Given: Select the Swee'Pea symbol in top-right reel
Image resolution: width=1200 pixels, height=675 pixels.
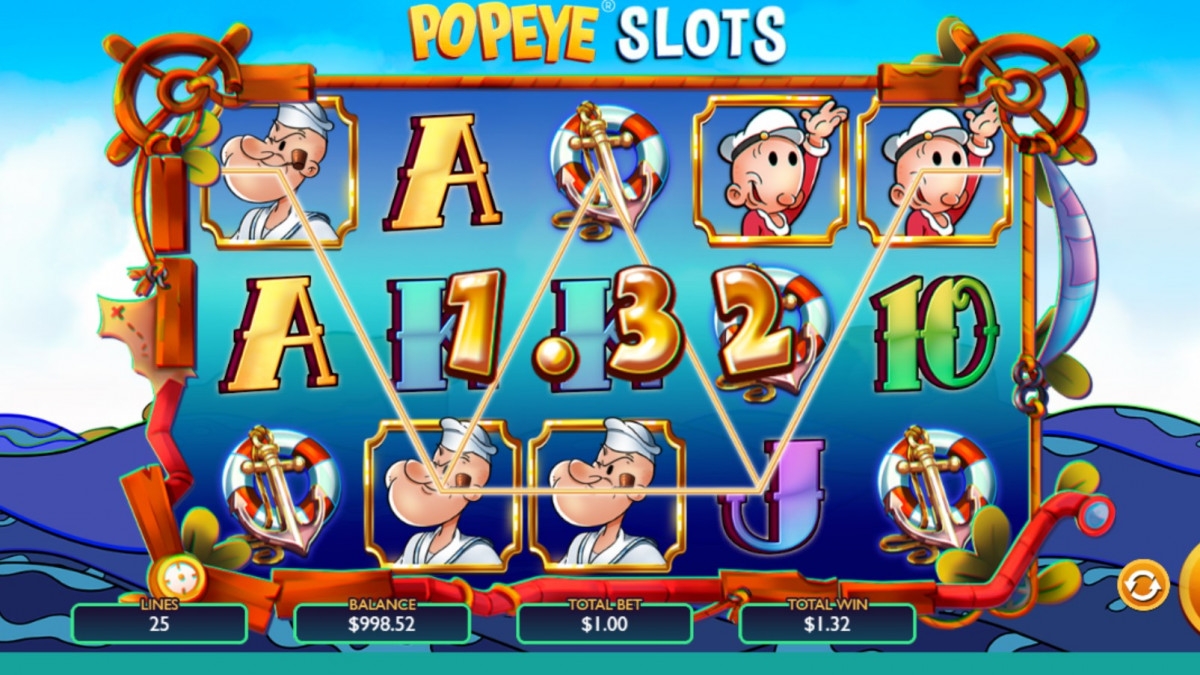Looking at the screenshot, I should click(935, 171).
